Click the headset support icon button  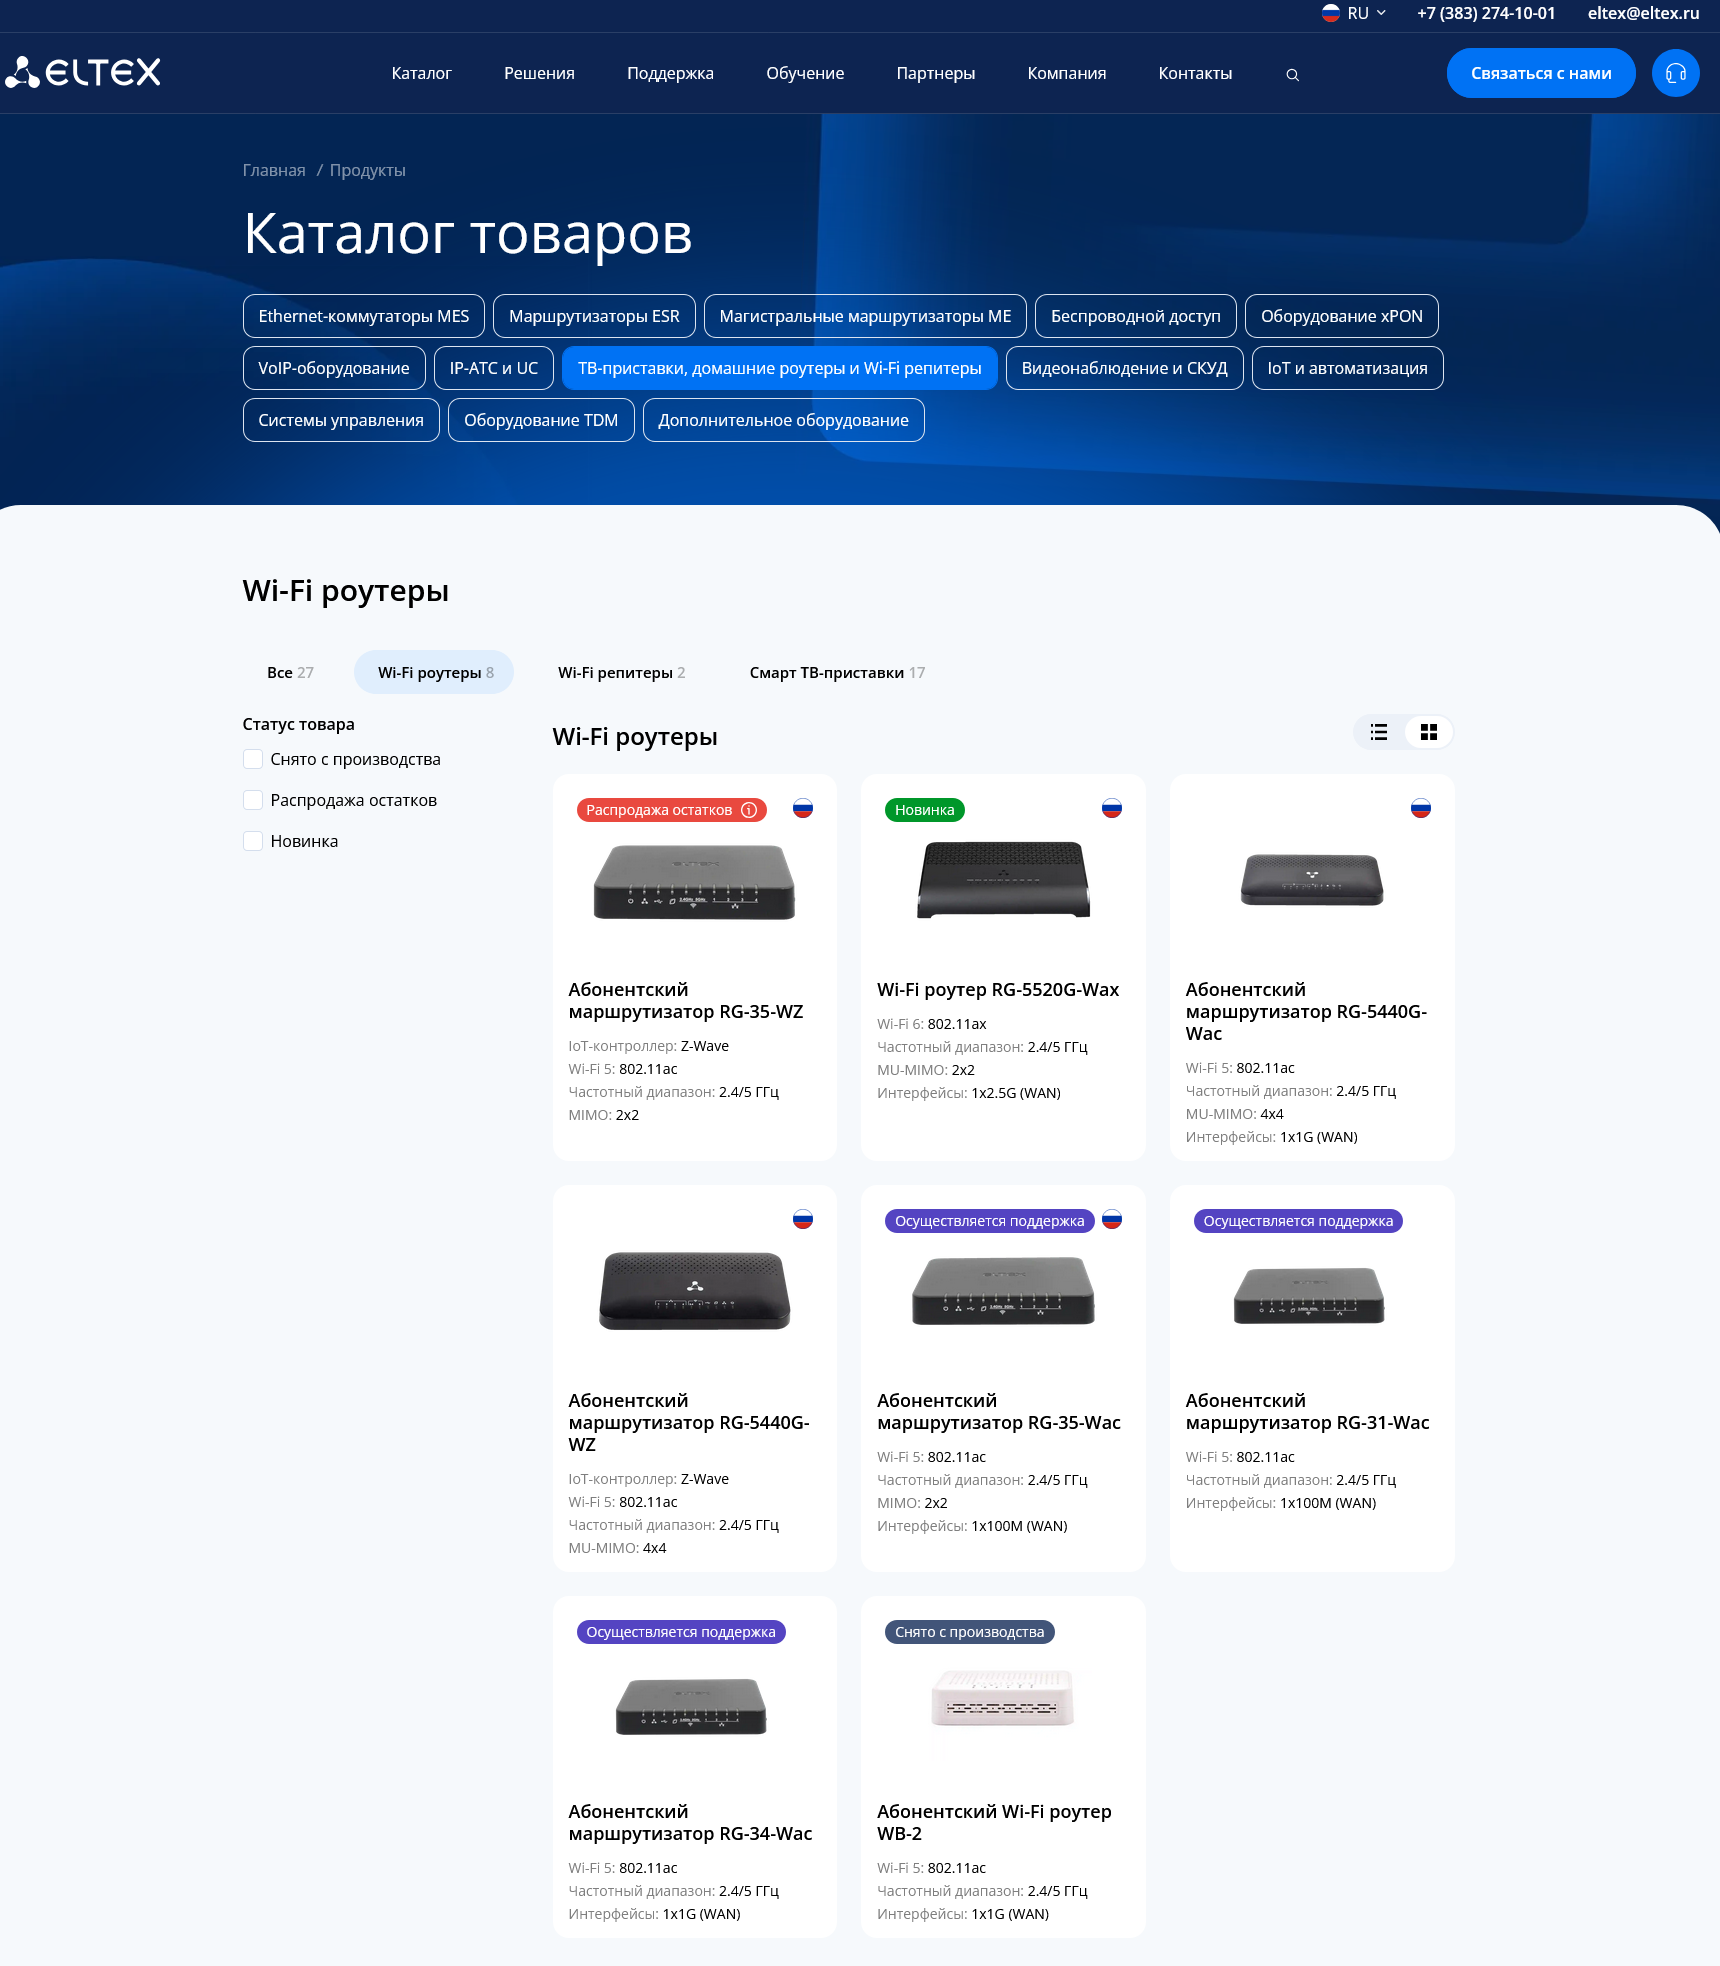pos(1676,73)
